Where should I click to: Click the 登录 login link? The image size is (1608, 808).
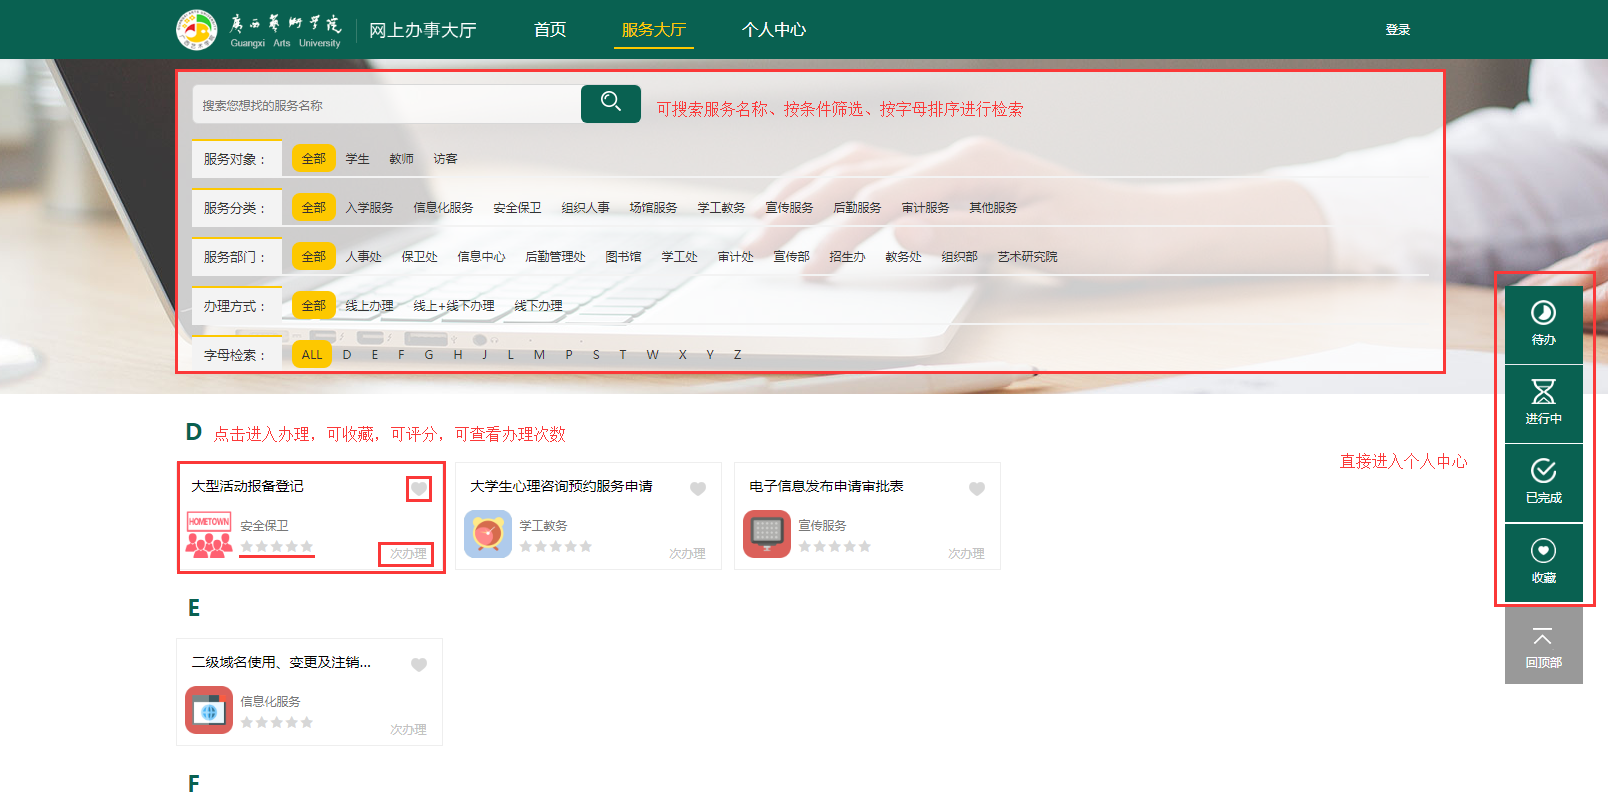(1398, 30)
